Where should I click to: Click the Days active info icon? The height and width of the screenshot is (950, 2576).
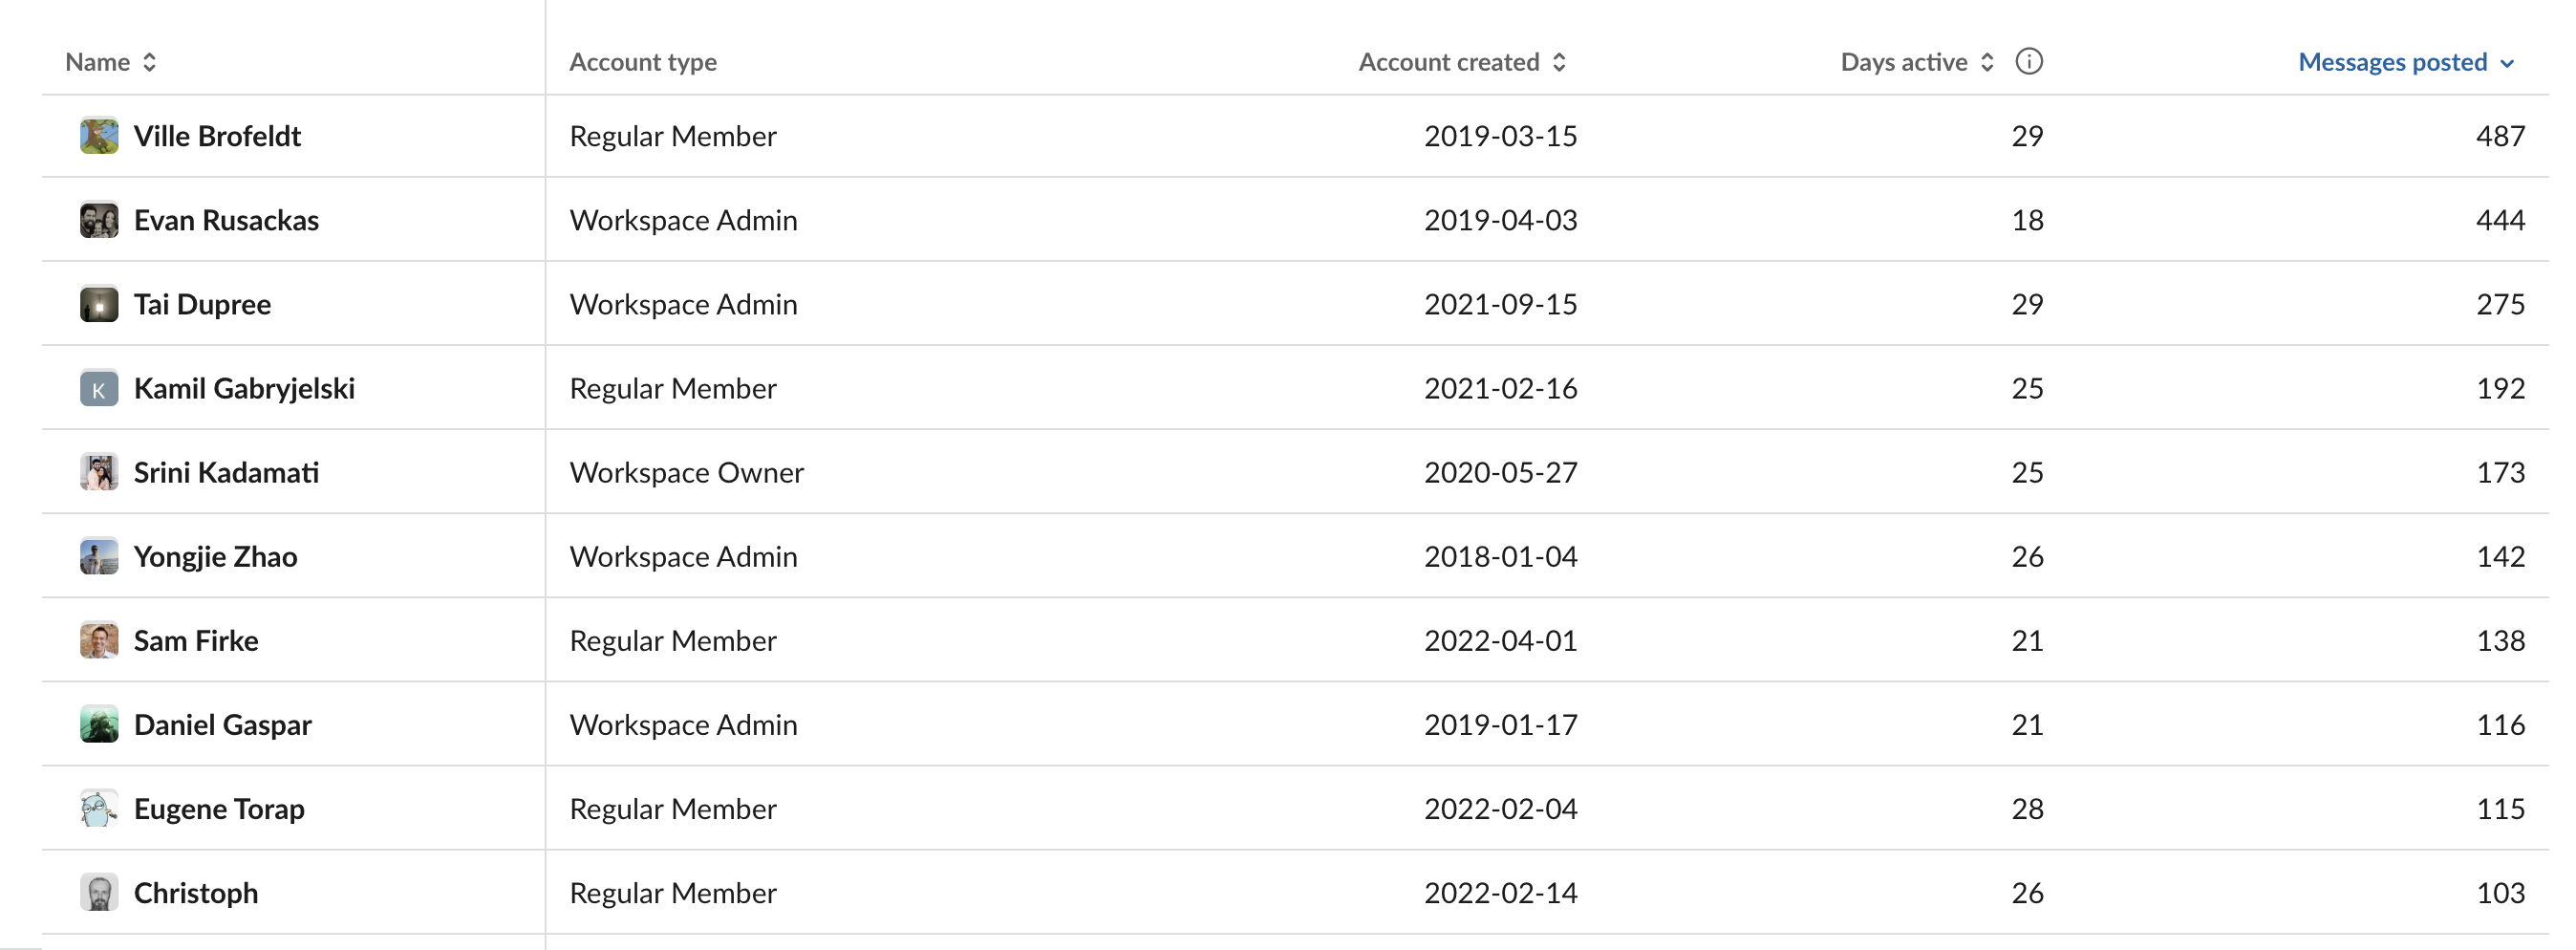click(x=2029, y=62)
